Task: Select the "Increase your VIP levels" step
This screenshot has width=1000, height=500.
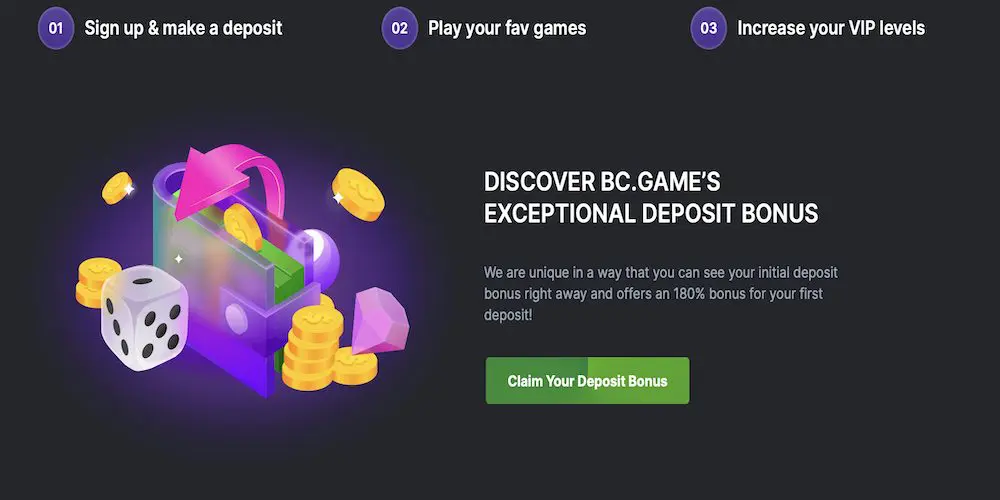Action: (831, 28)
